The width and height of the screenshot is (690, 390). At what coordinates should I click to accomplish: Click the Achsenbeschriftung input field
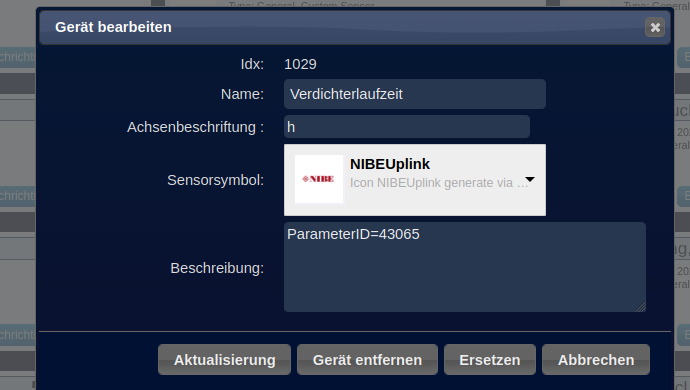pos(407,127)
